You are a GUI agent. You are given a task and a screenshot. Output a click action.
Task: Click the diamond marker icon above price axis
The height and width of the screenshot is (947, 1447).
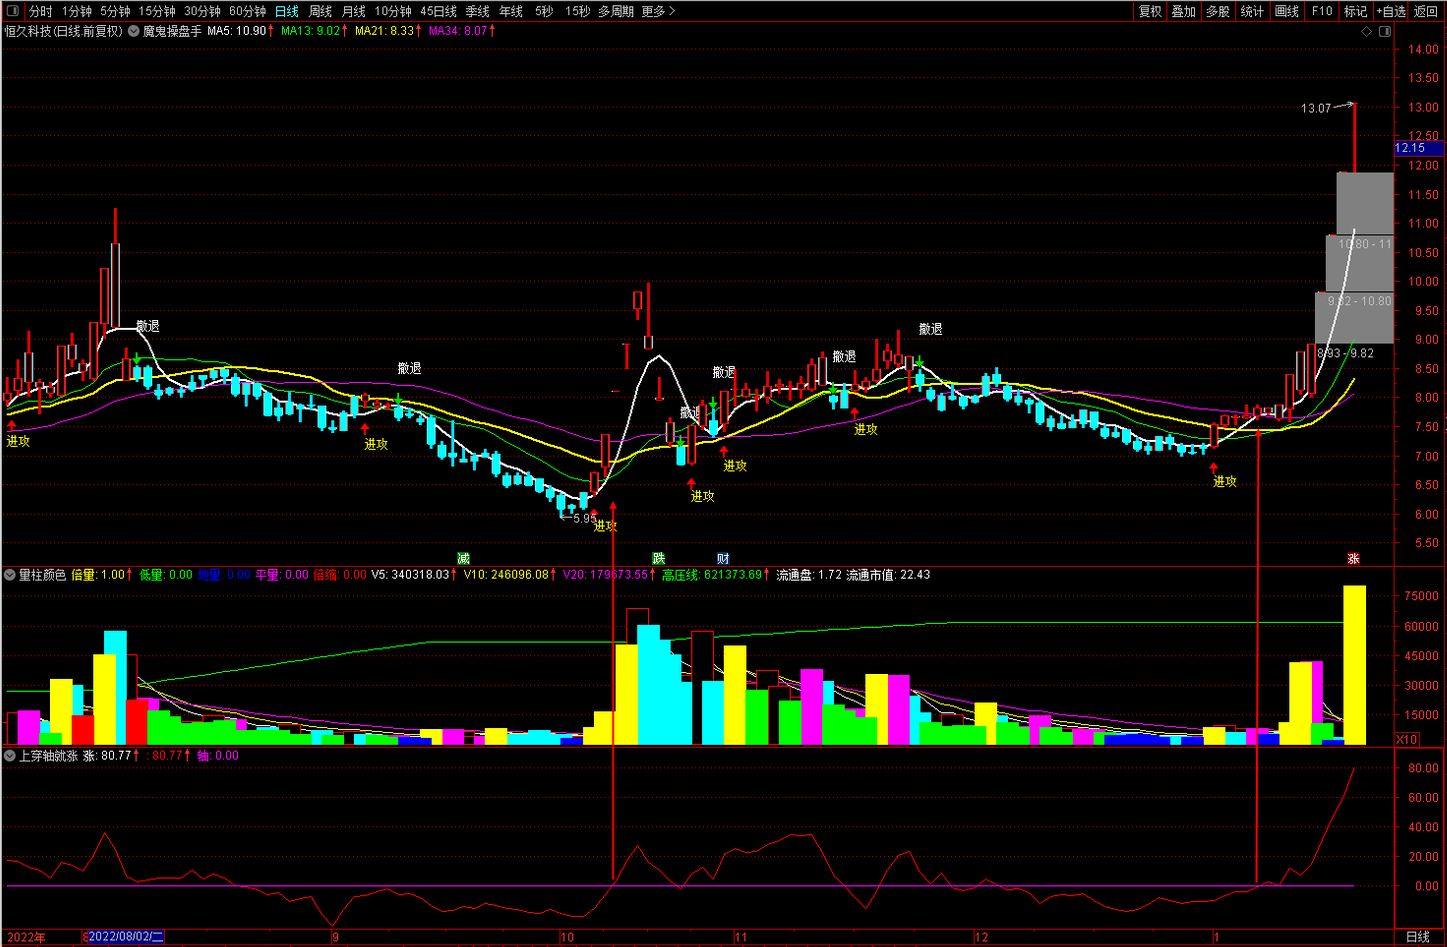(1367, 32)
